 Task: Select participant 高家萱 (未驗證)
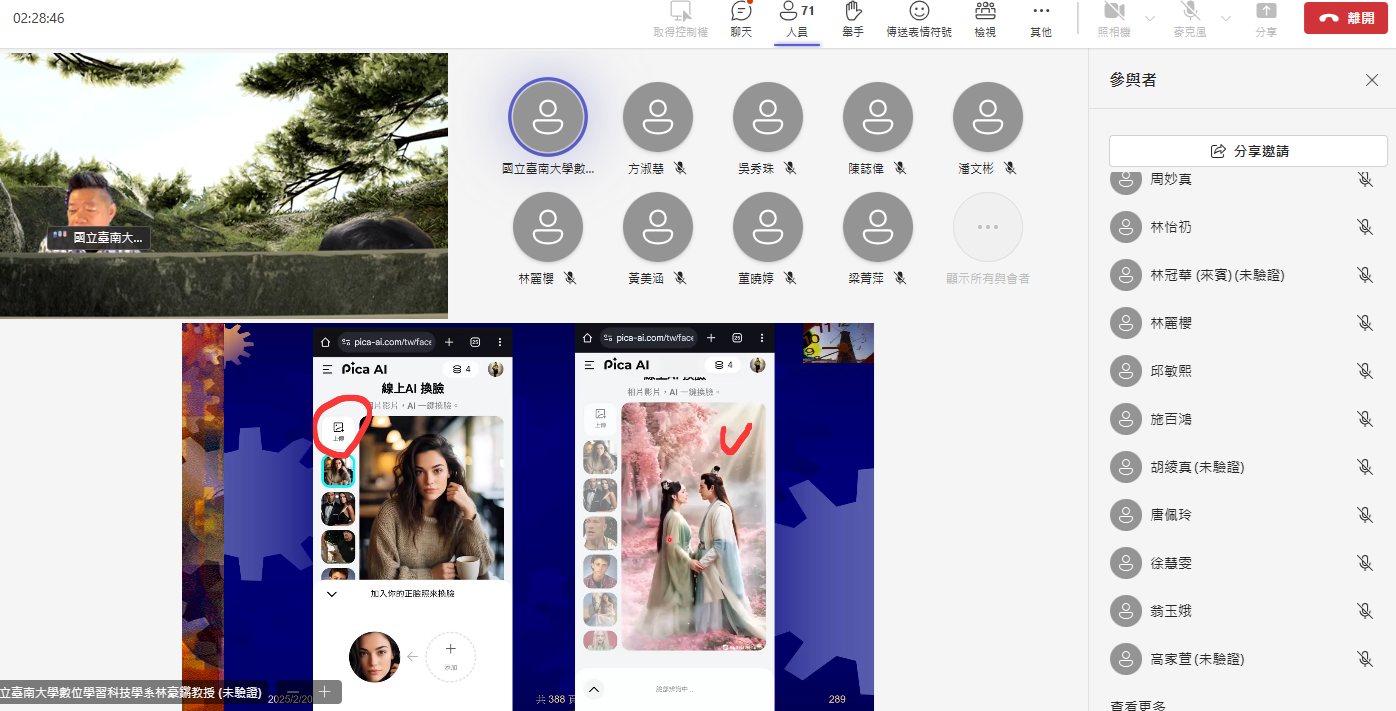(1242, 659)
